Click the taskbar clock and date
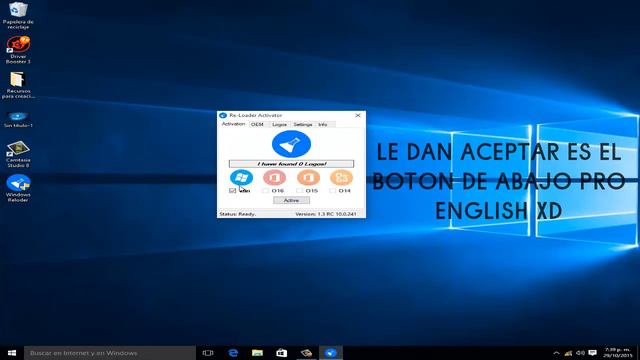The image size is (640, 360). click(617, 353)
